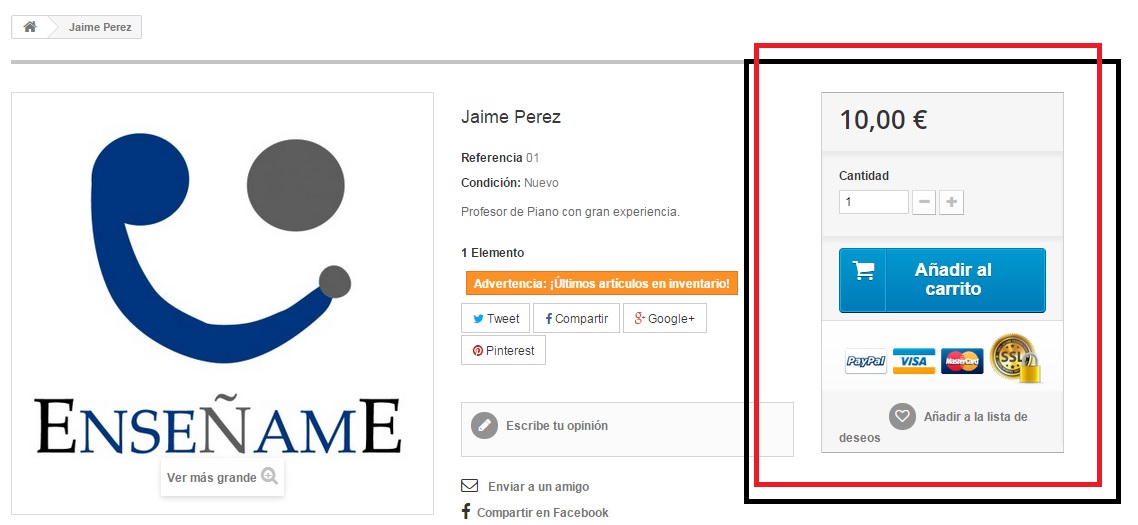Click the envelope icon Enviar a un amigo
Image resolution: width=1138 pixels, height=525 pixels.
point(470,486)
